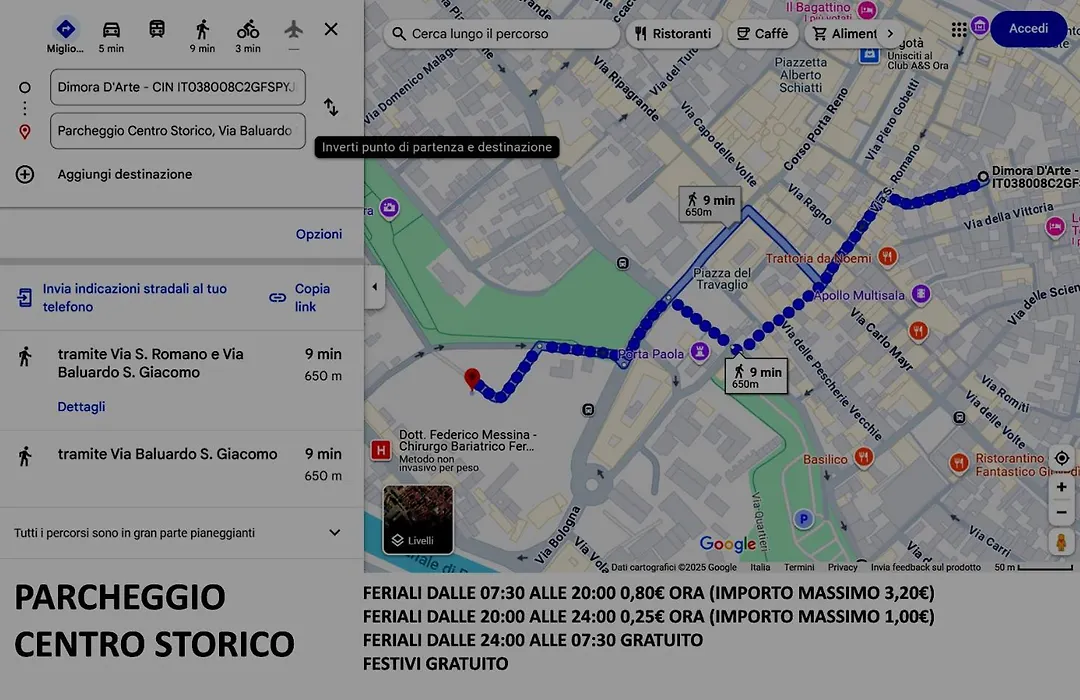
Task: Click the bus stop icon on Via Romiti
Action: tap(959, 418)
